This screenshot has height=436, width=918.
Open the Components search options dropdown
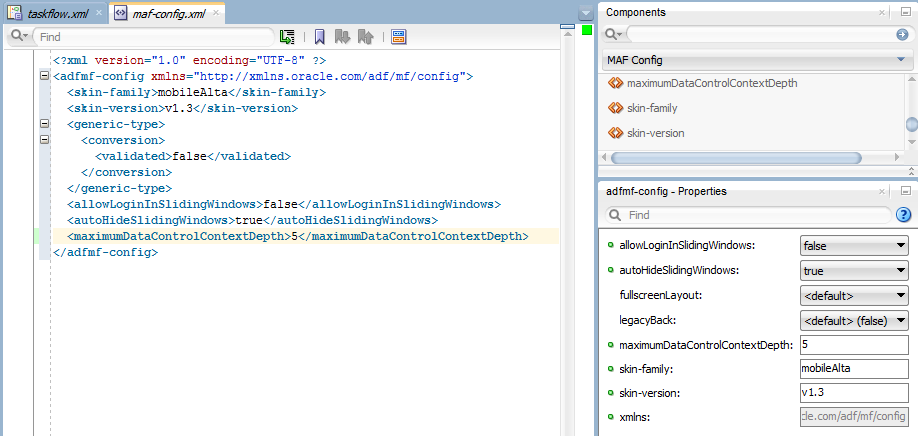(613, 35)
